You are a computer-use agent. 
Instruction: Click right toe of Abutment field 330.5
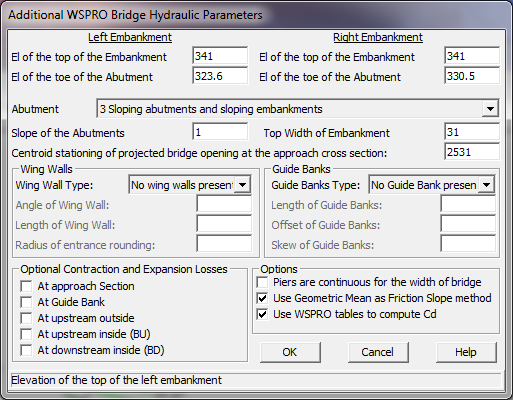[472, 76]
